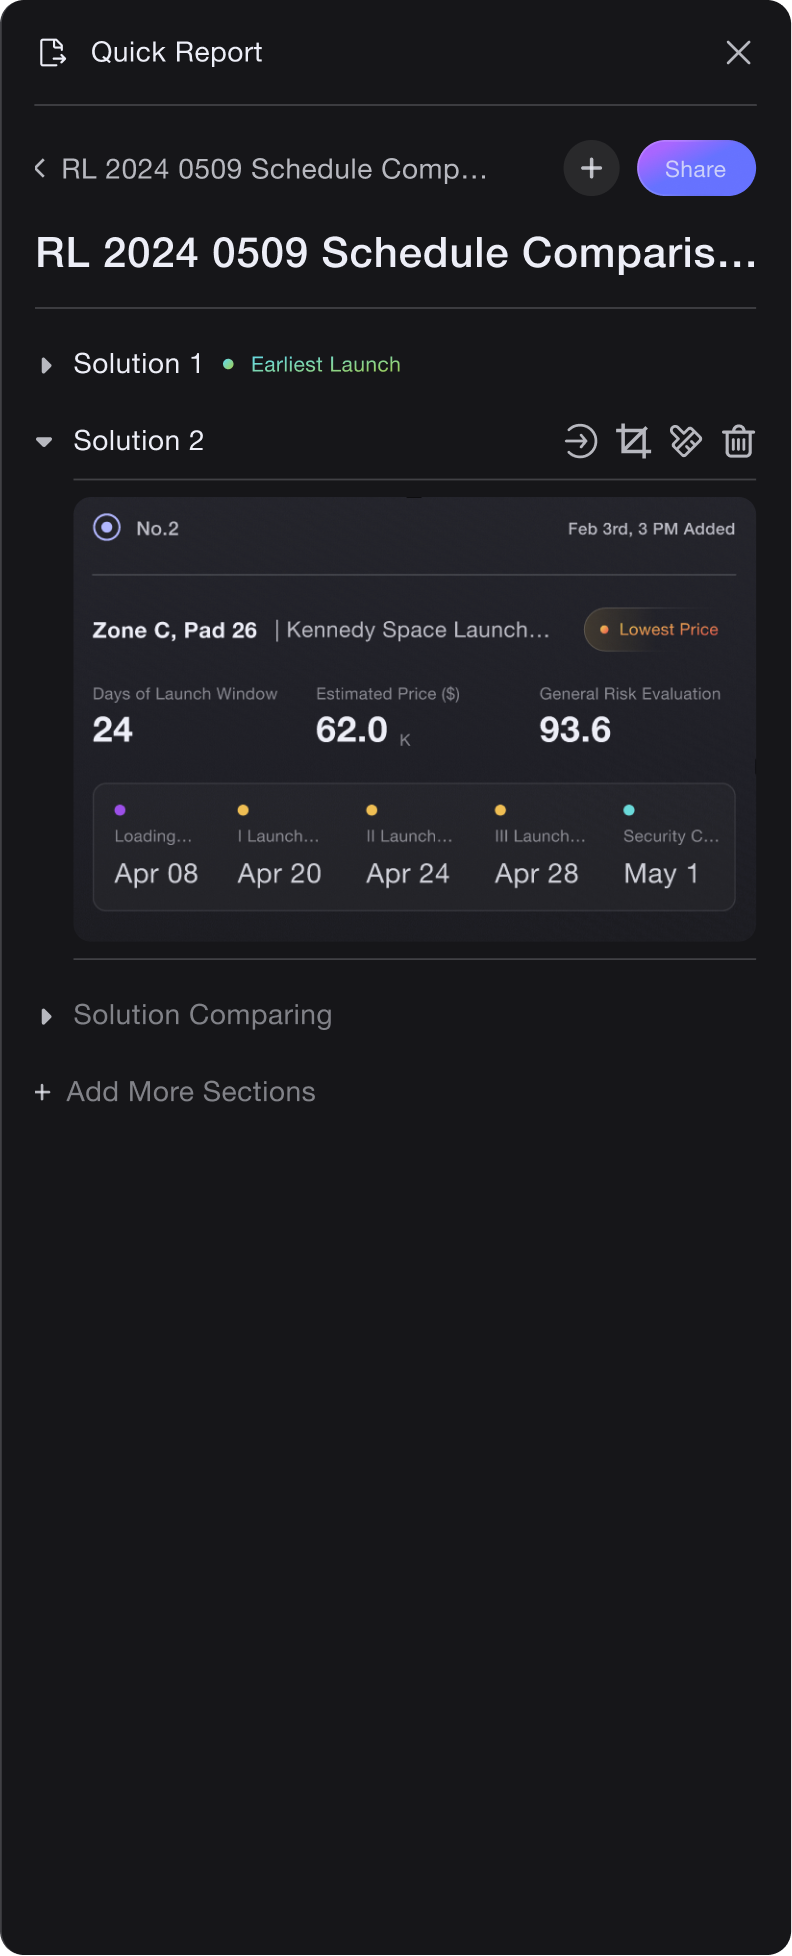
Task: Click the Earliest Launch tag
Action: point(325,365)
